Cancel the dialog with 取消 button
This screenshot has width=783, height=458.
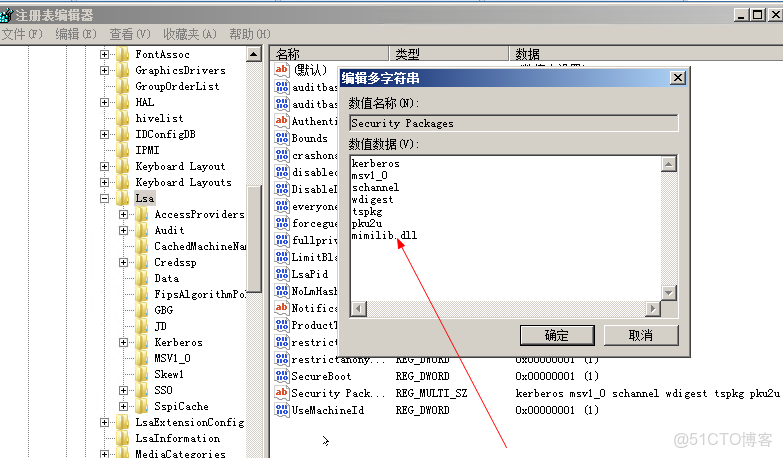point(641,335)
